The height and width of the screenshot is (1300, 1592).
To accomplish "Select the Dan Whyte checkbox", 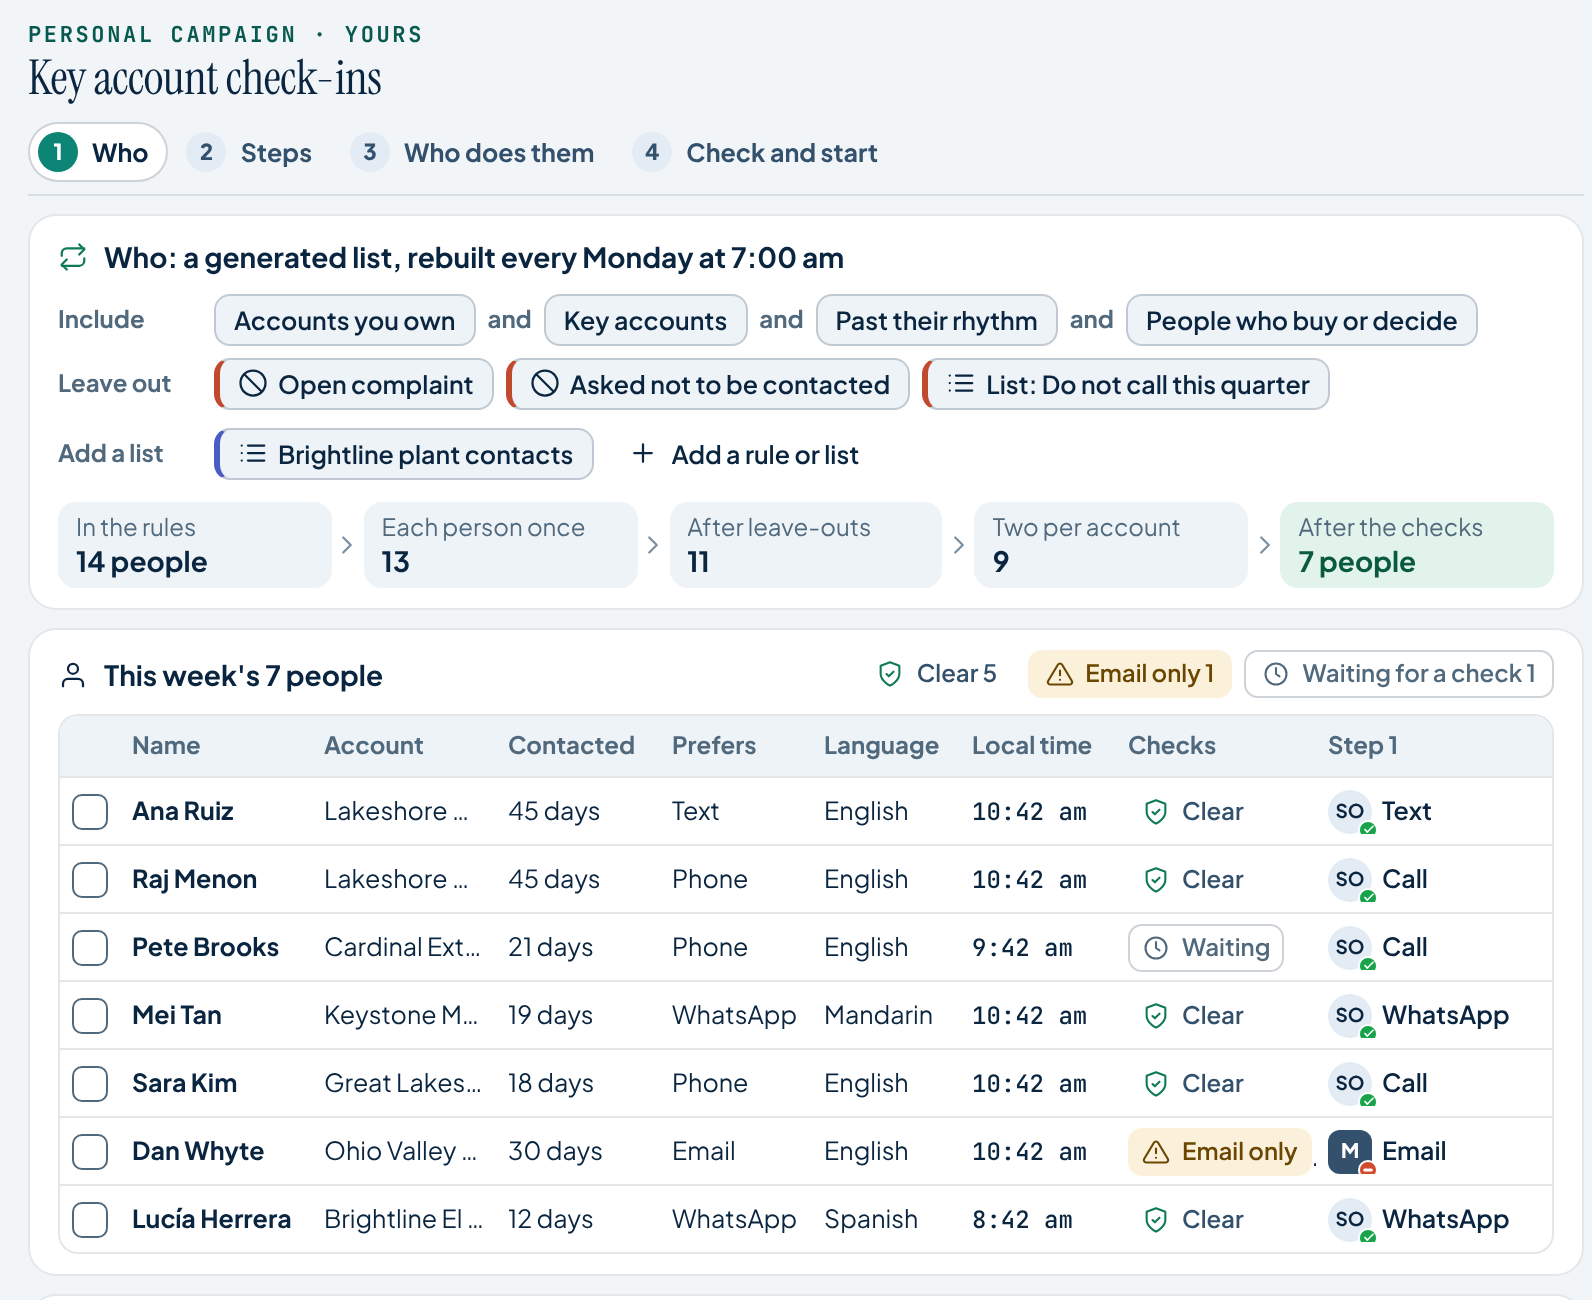I will (x=90, y=1152).
